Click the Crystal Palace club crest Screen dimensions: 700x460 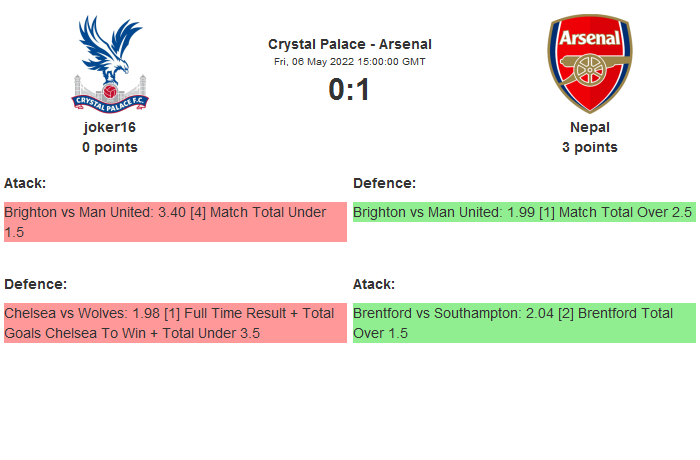[110, 62]
